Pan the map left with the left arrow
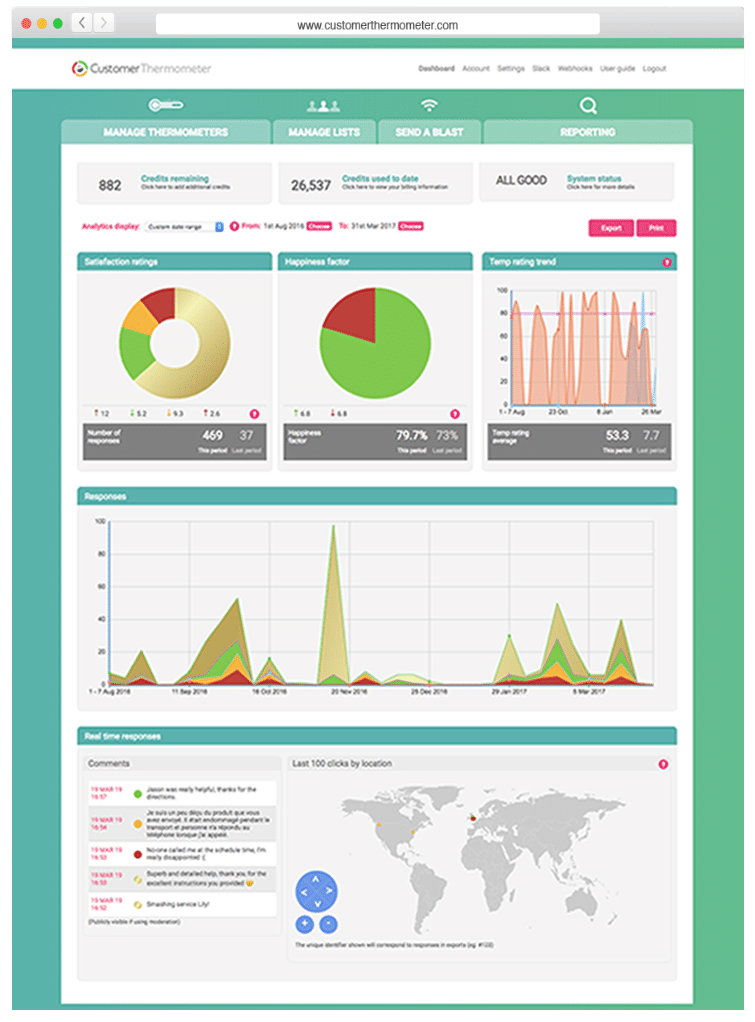Screen dimensions: 755x1022 304,892
